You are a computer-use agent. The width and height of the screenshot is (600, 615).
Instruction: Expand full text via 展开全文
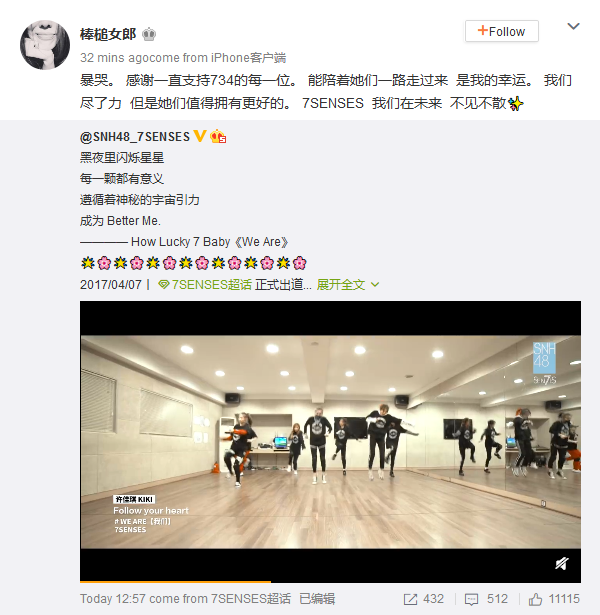[x=341, y=285]
